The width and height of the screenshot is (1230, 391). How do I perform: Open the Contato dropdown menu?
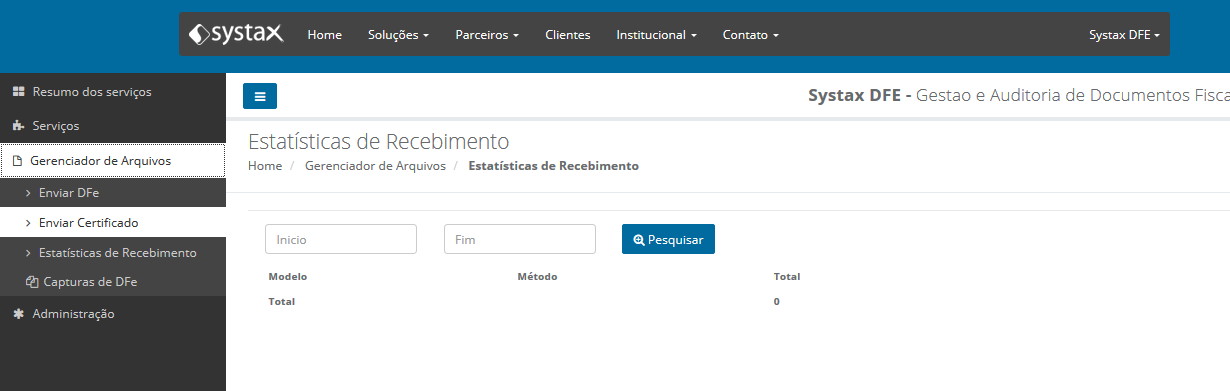[751, 34]
